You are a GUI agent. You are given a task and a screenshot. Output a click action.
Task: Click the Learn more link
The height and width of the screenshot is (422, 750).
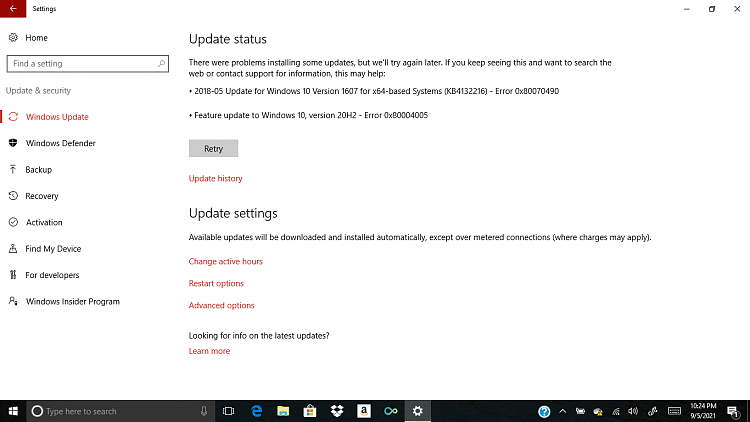pyautogui.click(x=209, y=351)
